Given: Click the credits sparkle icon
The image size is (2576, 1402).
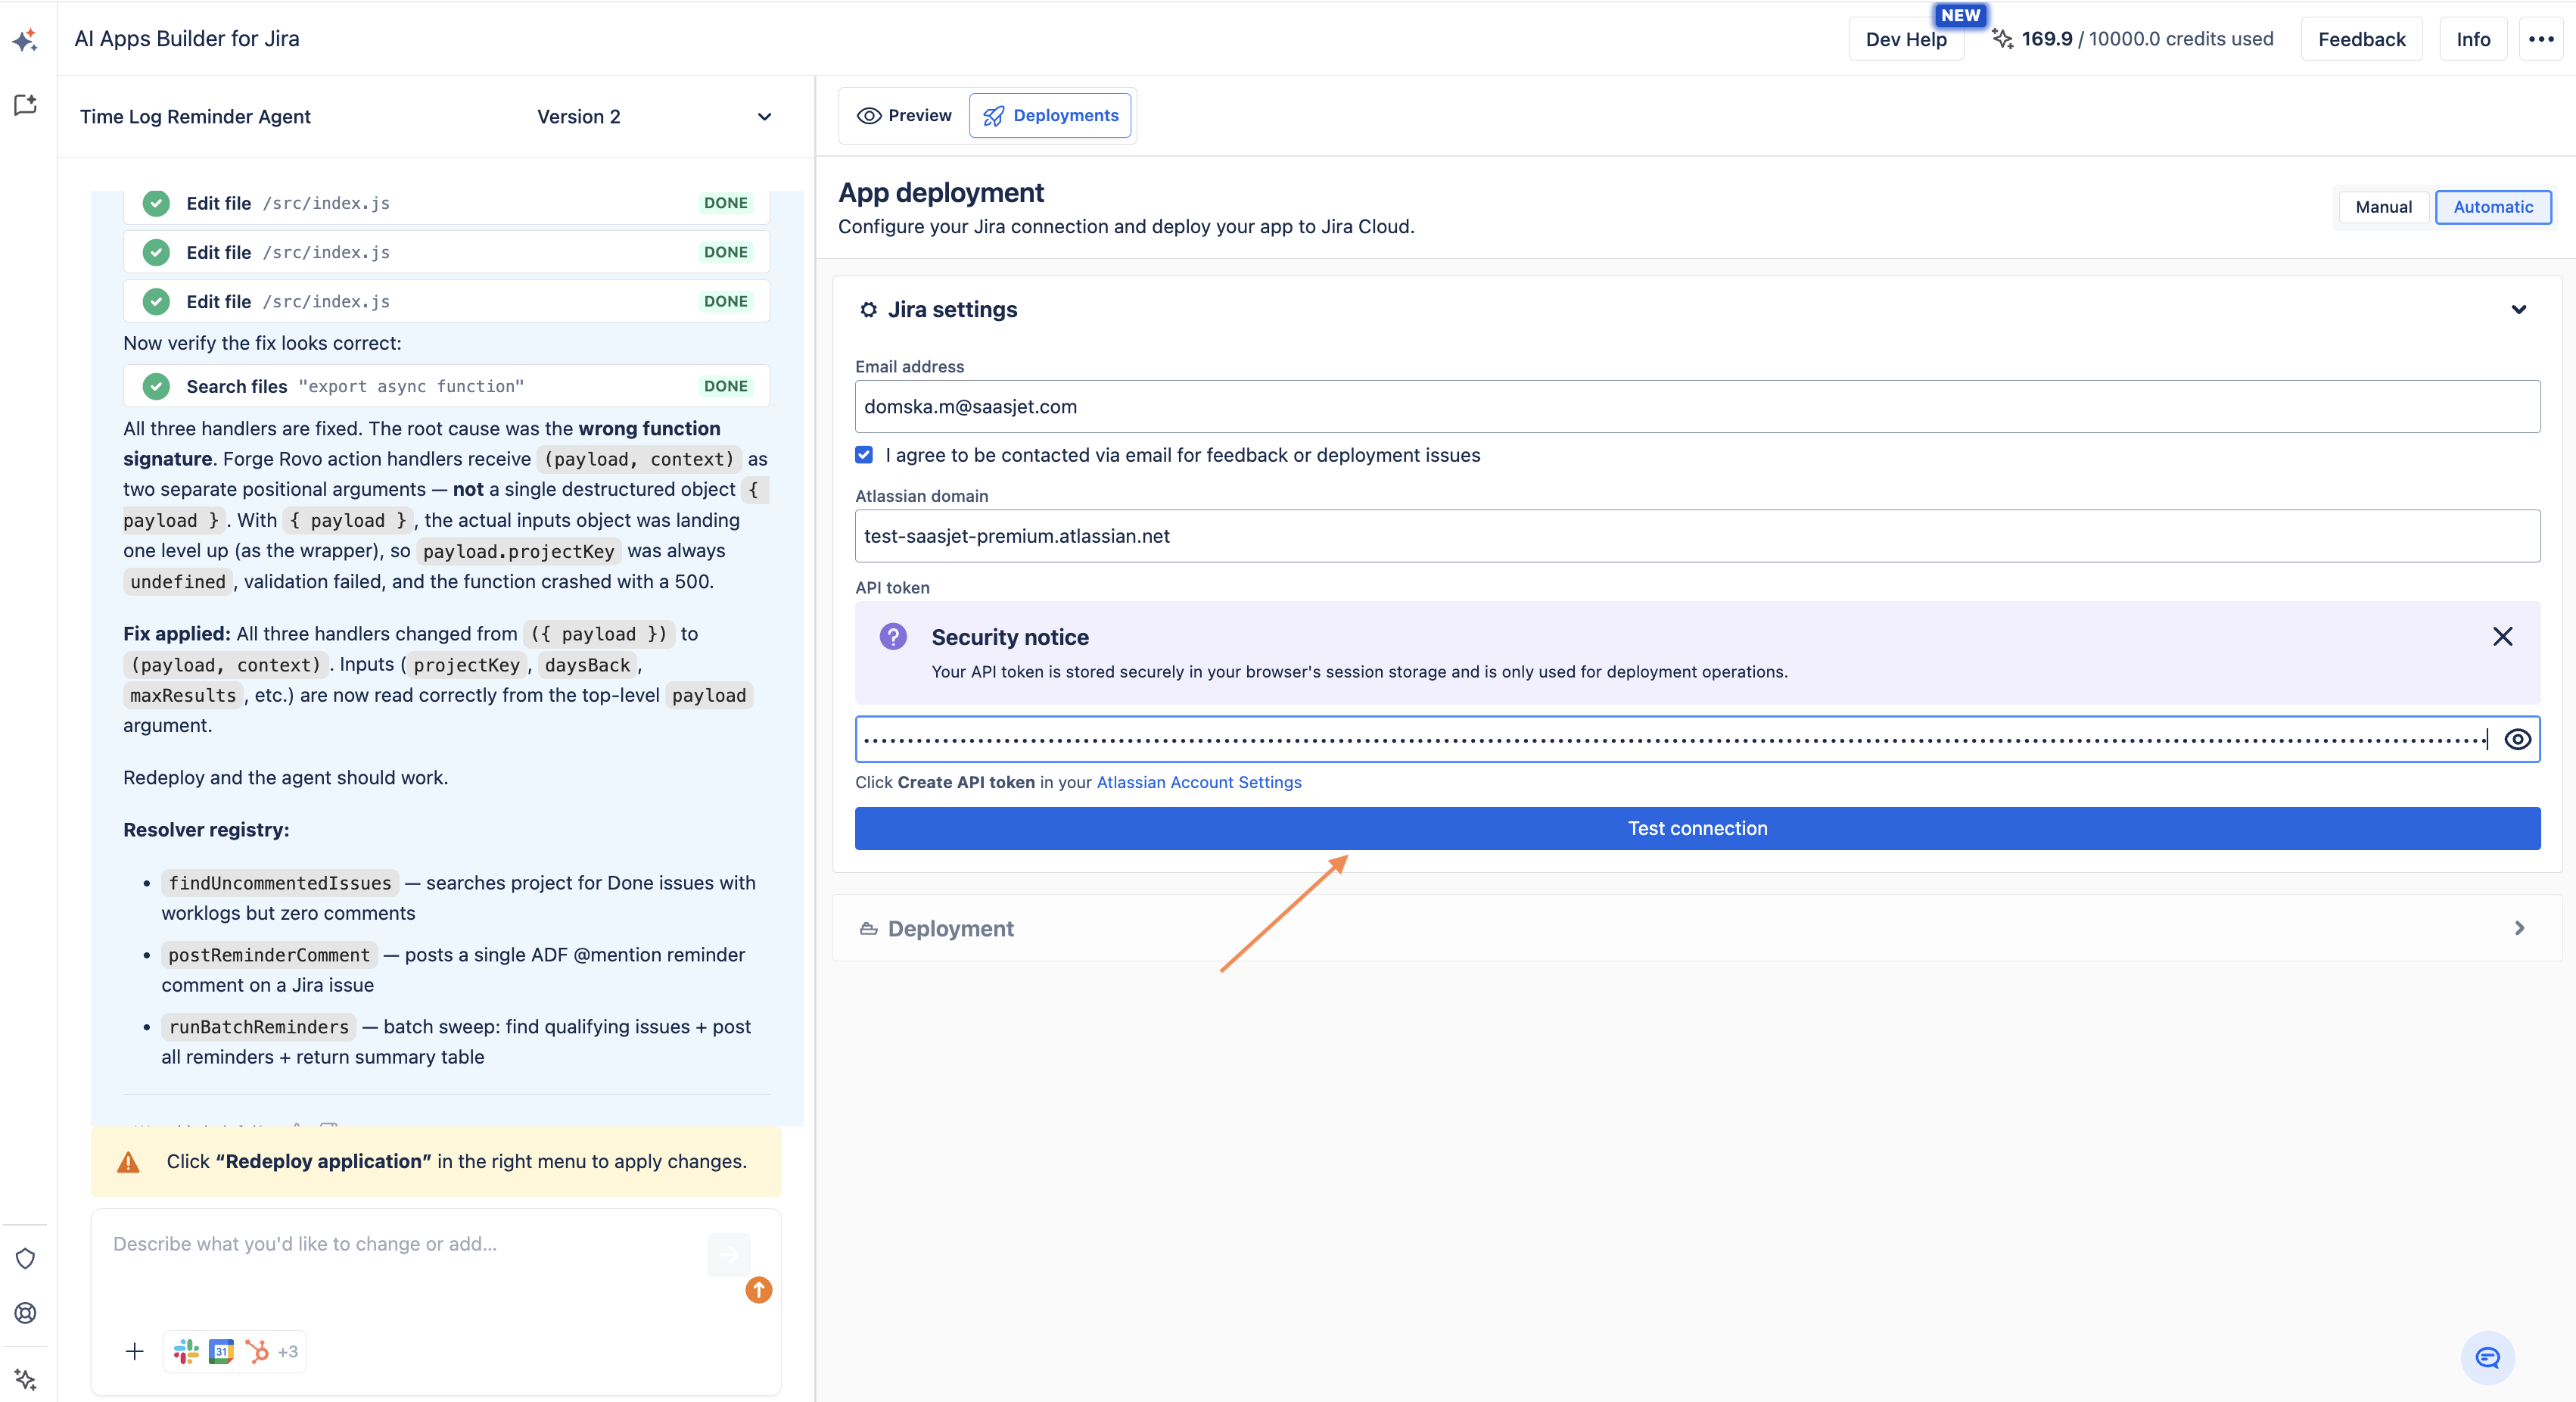Looking at the screenshot, I should [x=2002, y=39].
